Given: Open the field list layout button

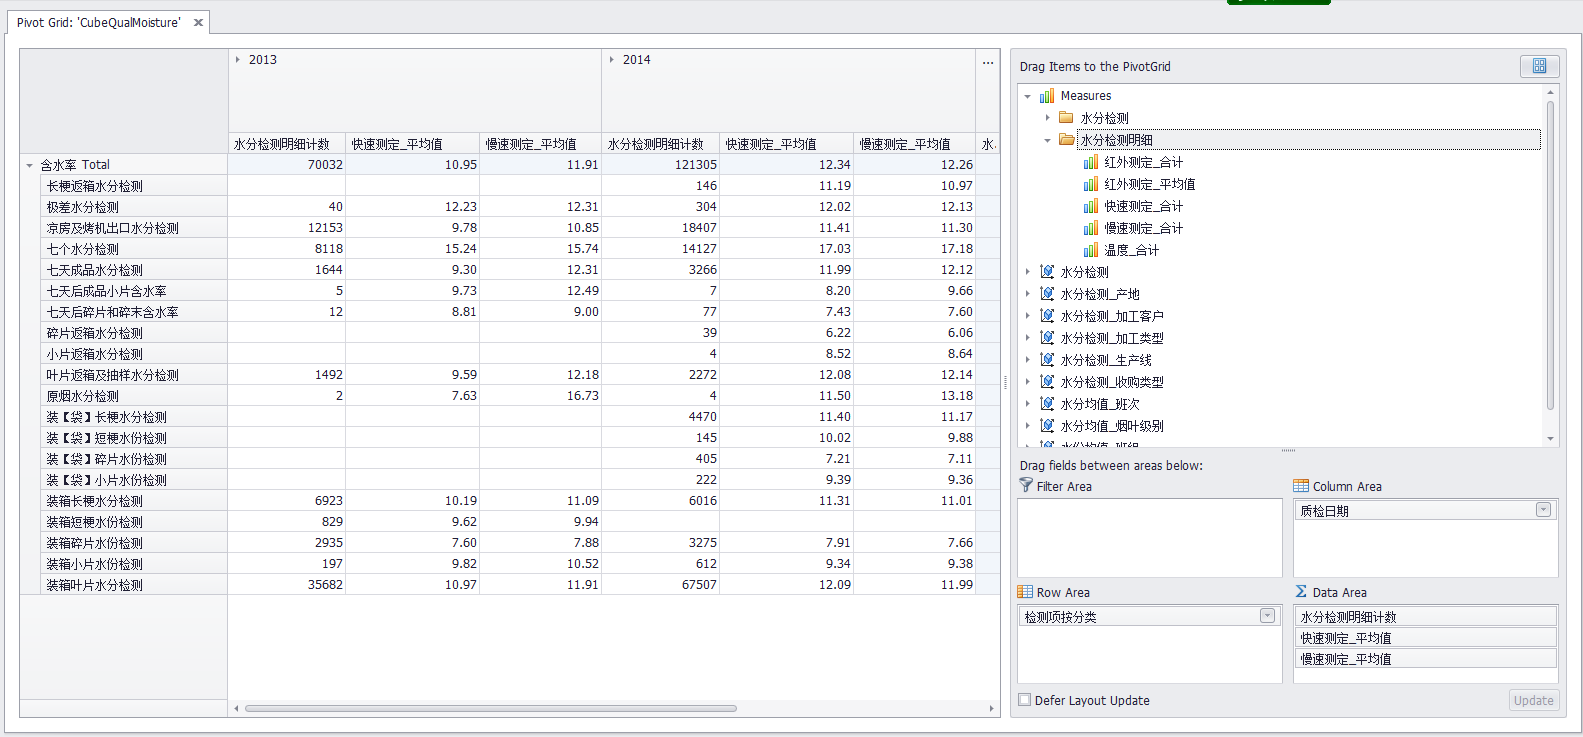Looking at the screenshot, I should 1539,66.
